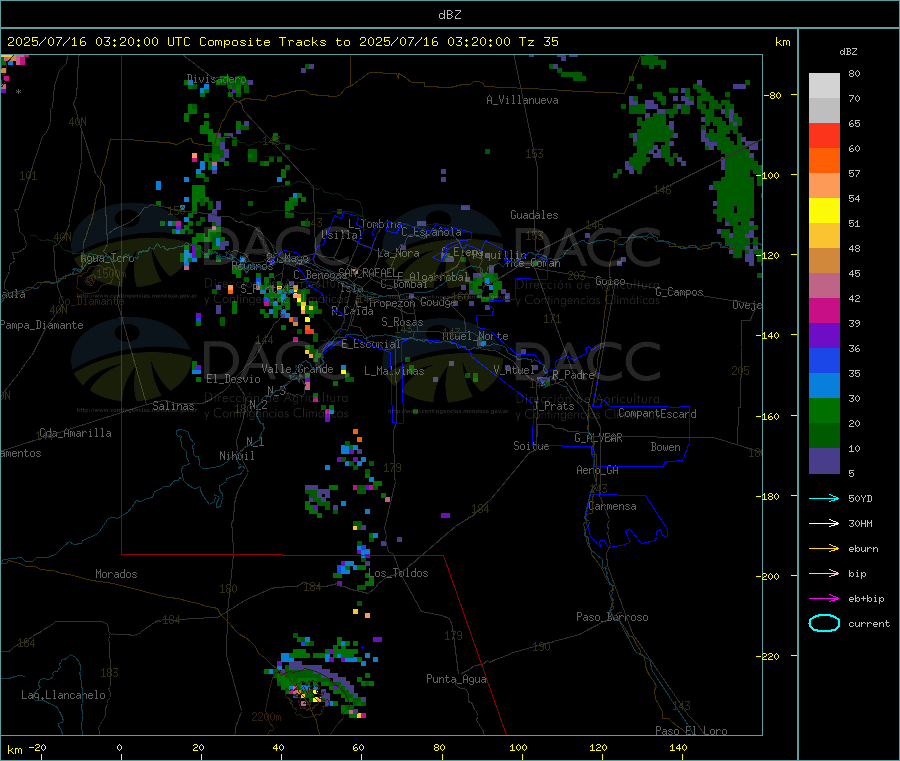Click the white 30HM arrow legend icon
Image resolution: width=900 pixels, height=761 pixels.
(x=824, y=523)
